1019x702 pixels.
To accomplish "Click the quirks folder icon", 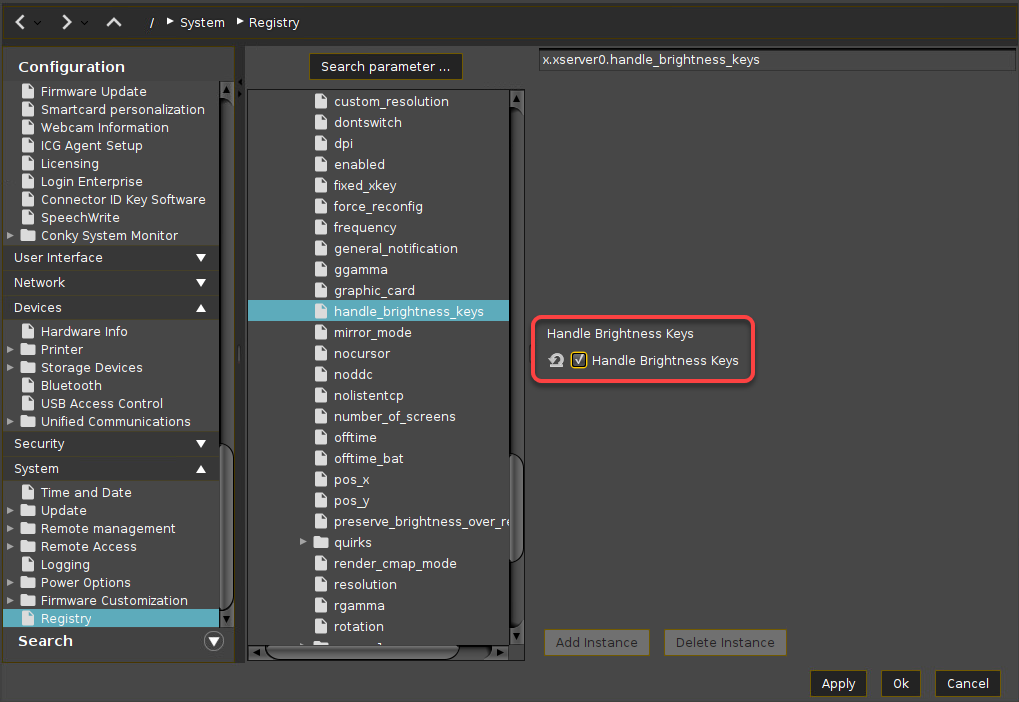I will (321, 543).
